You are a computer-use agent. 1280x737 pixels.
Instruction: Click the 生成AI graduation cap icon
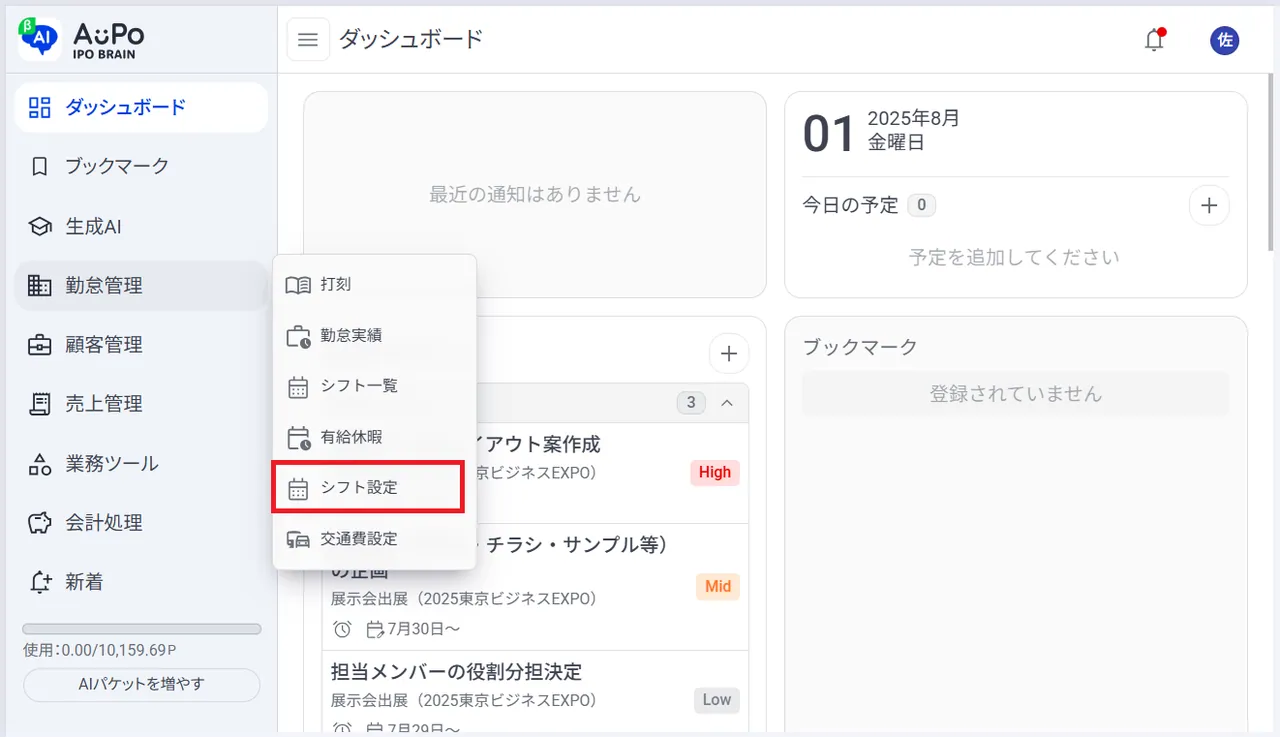[39, 226]
